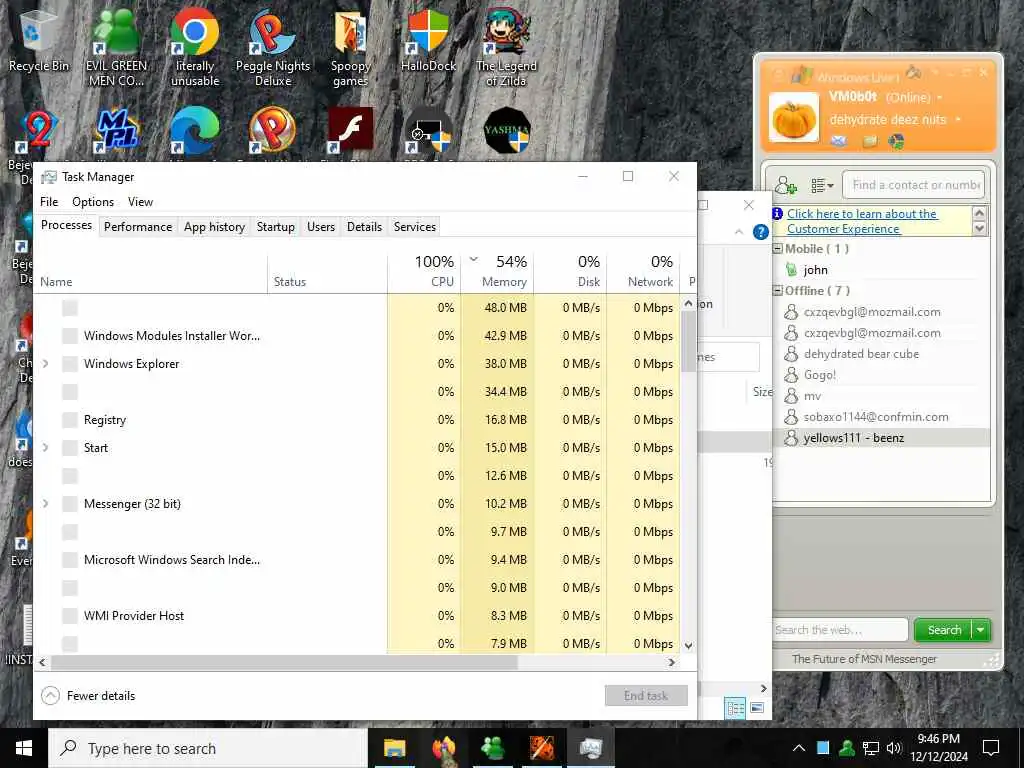Open the personal message dropdown arrow

(x=957, y=120)
